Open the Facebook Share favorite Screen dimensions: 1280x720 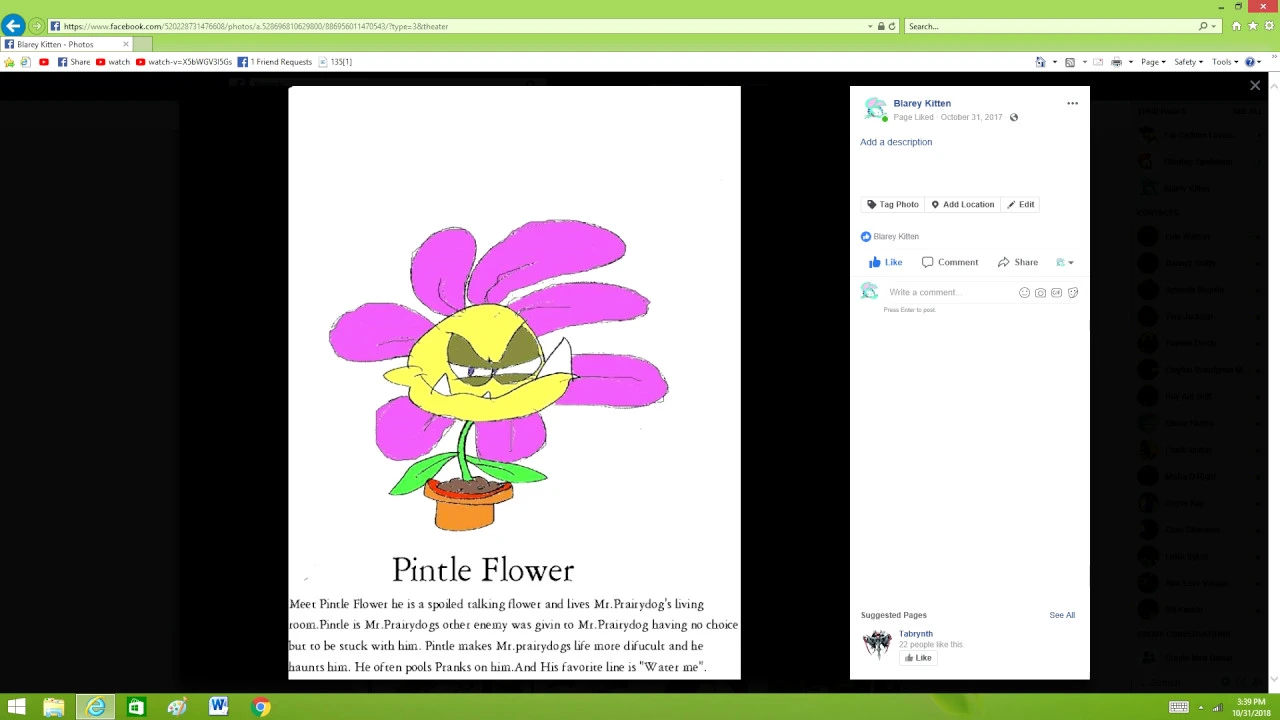[x=74, y=62]
